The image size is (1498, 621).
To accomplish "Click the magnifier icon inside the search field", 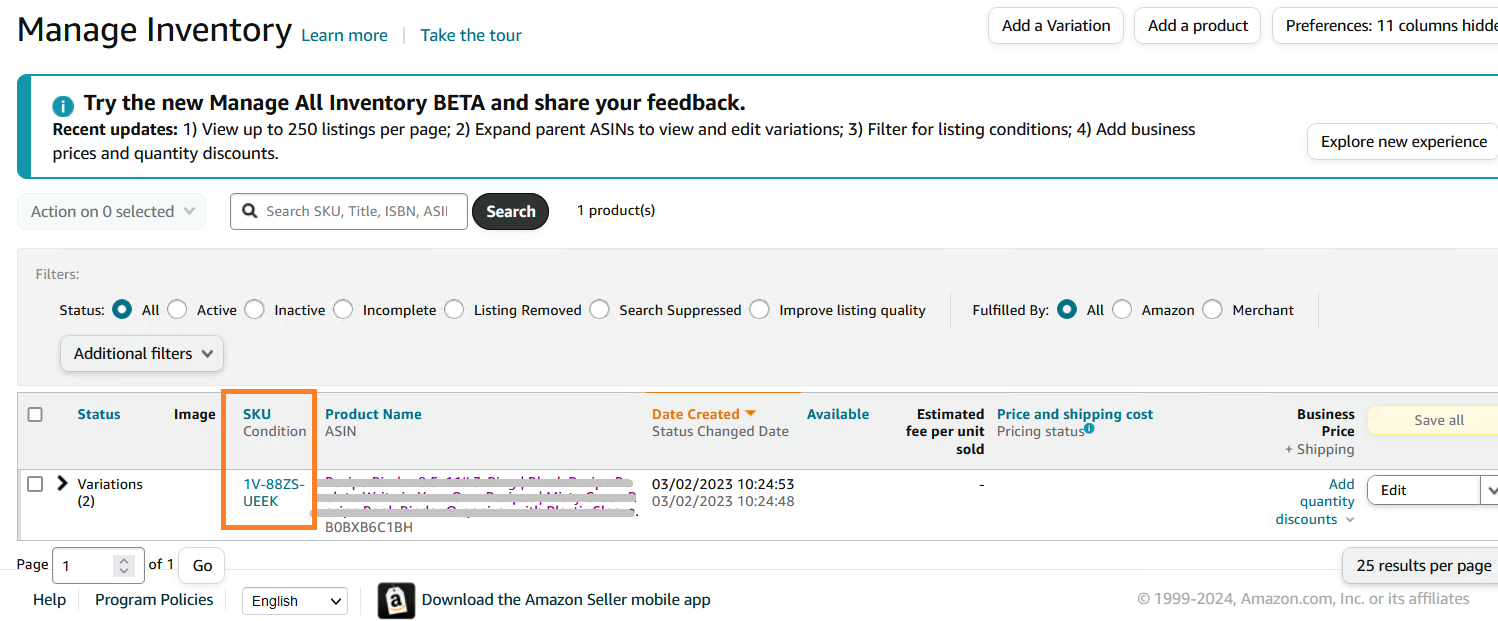I will pyautogui.click(x=249, y=211).
